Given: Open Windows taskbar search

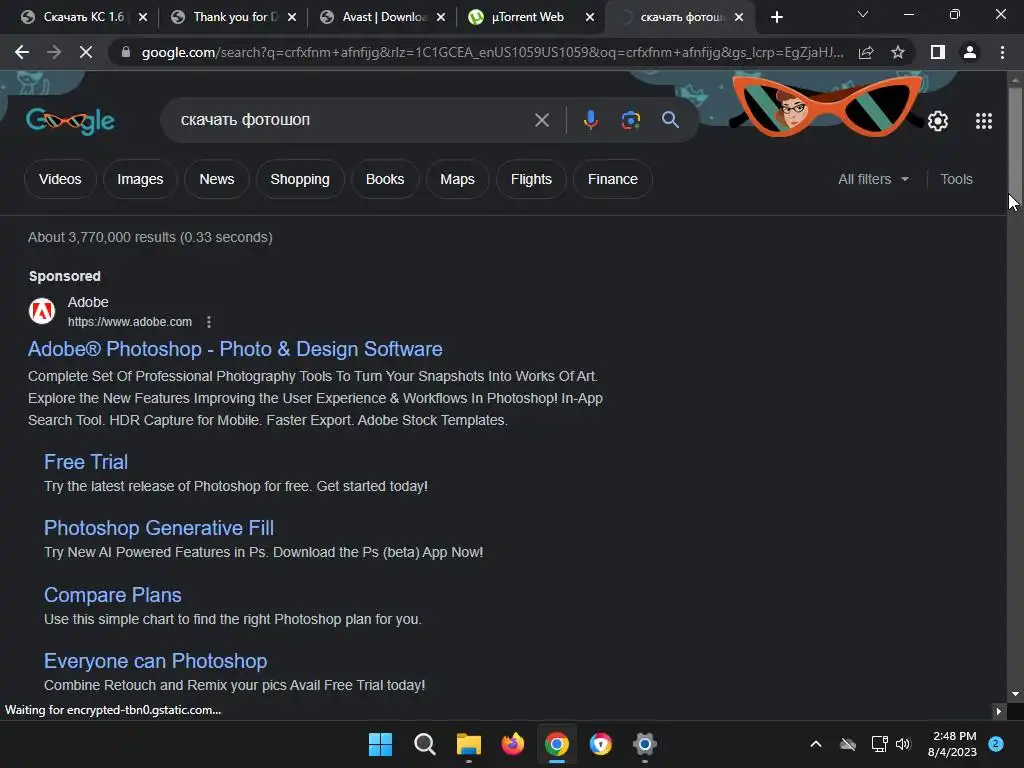Looking at the screenshot, I should pos(424,744).
